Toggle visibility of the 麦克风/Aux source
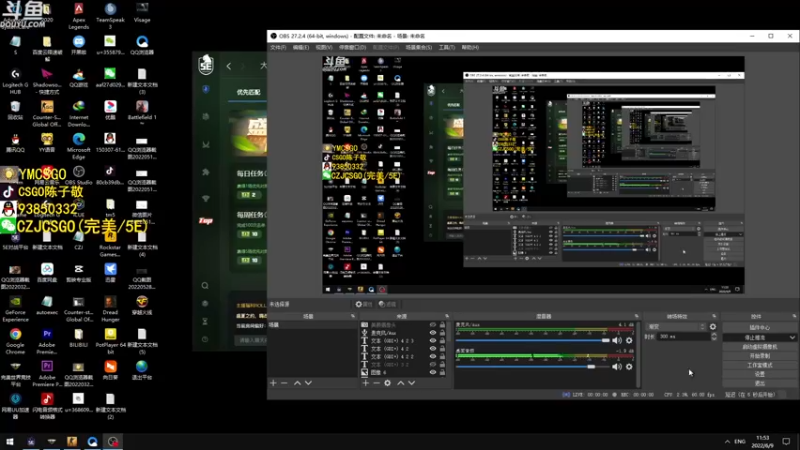 [433, 333]
